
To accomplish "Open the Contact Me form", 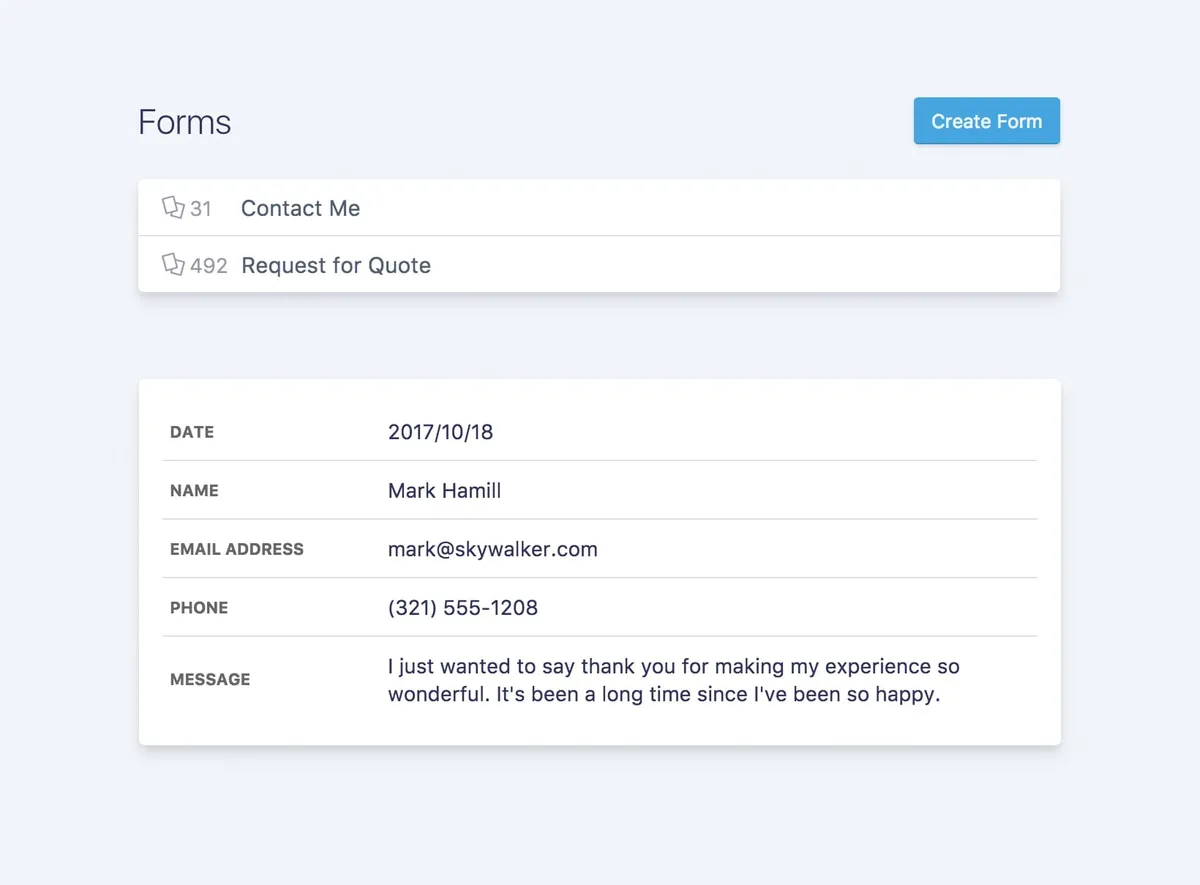I will (x=300, y=209).
